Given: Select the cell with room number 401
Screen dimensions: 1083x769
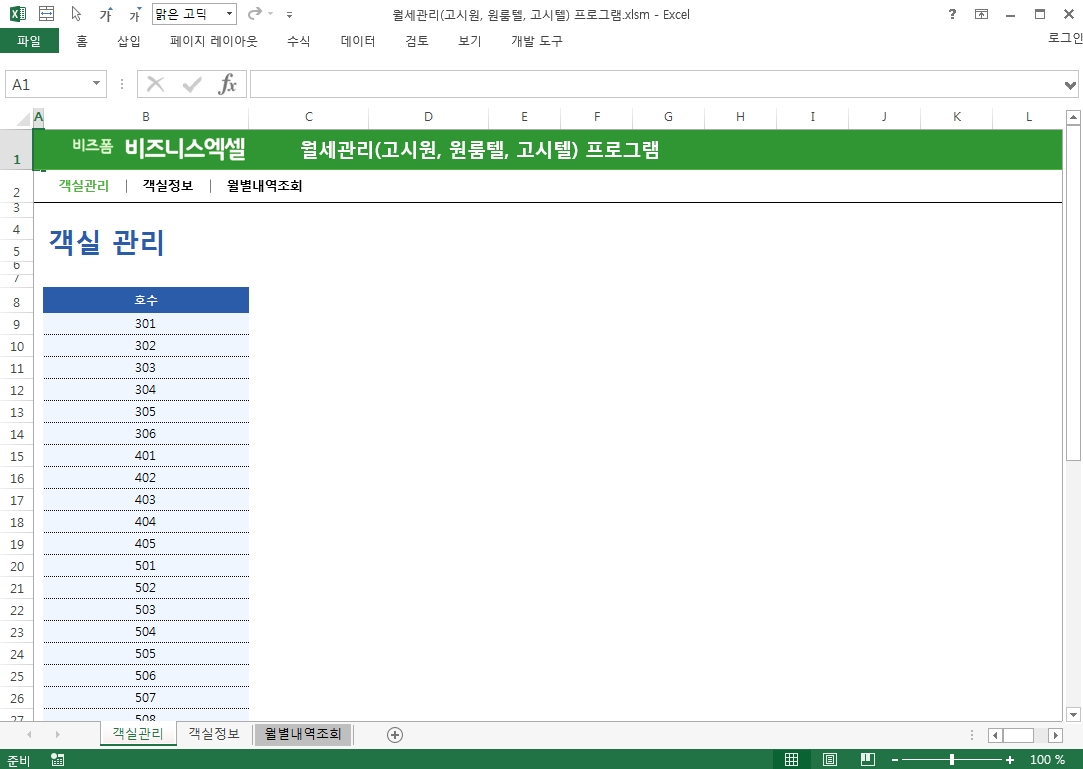Looking at the screenshot, I should click(x=146, y=455).
